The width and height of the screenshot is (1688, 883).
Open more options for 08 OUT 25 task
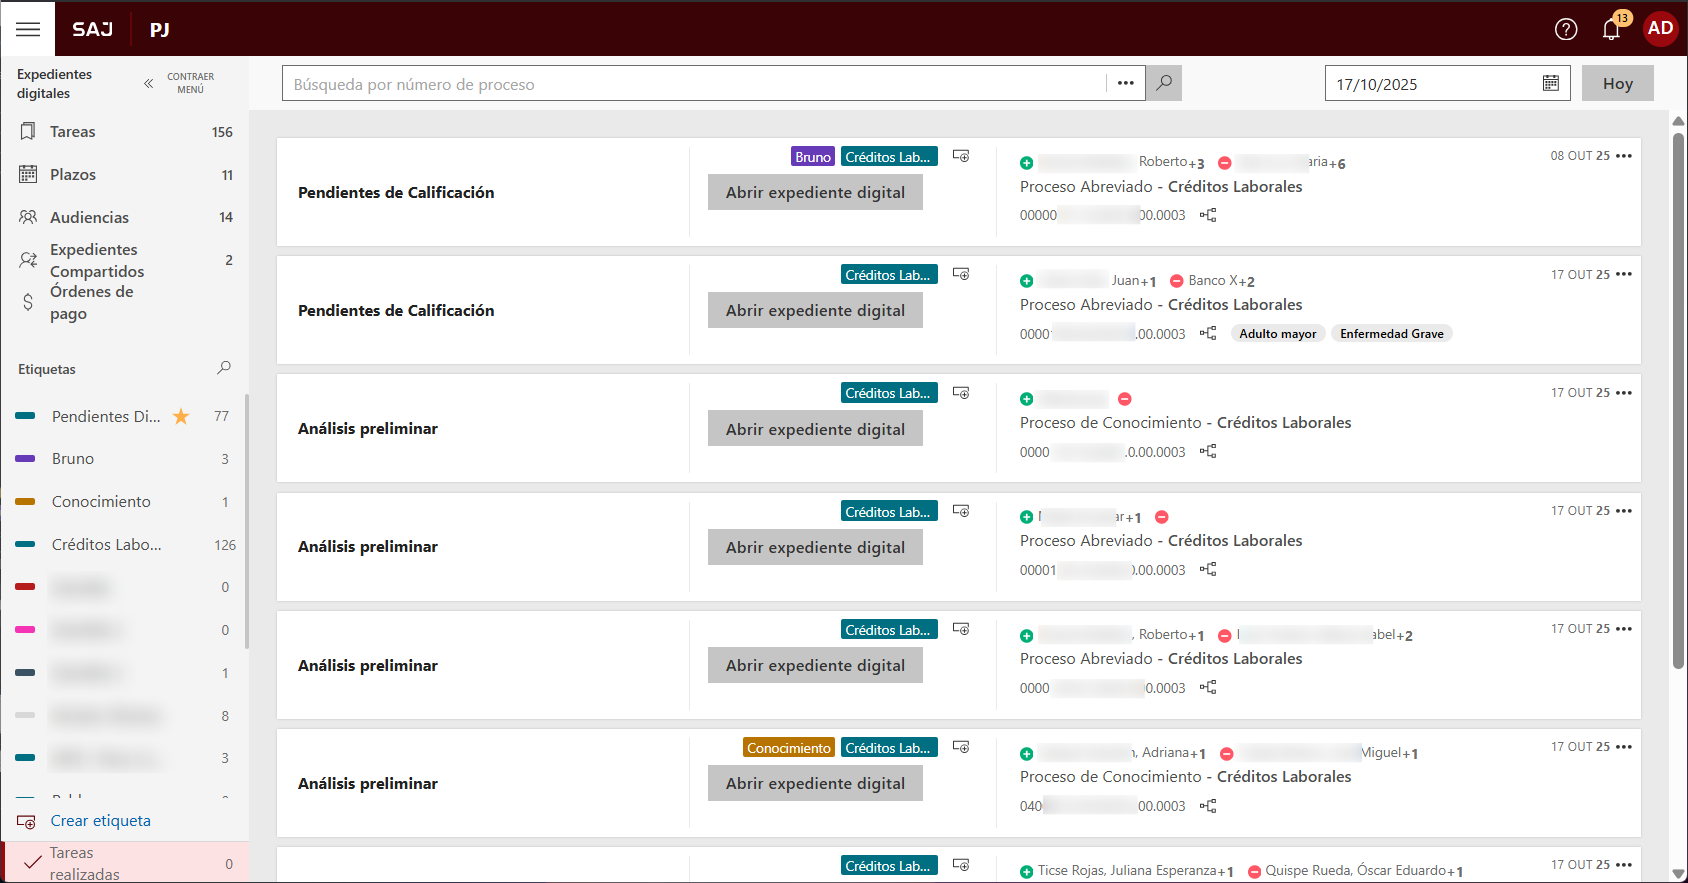(1624, 156)
